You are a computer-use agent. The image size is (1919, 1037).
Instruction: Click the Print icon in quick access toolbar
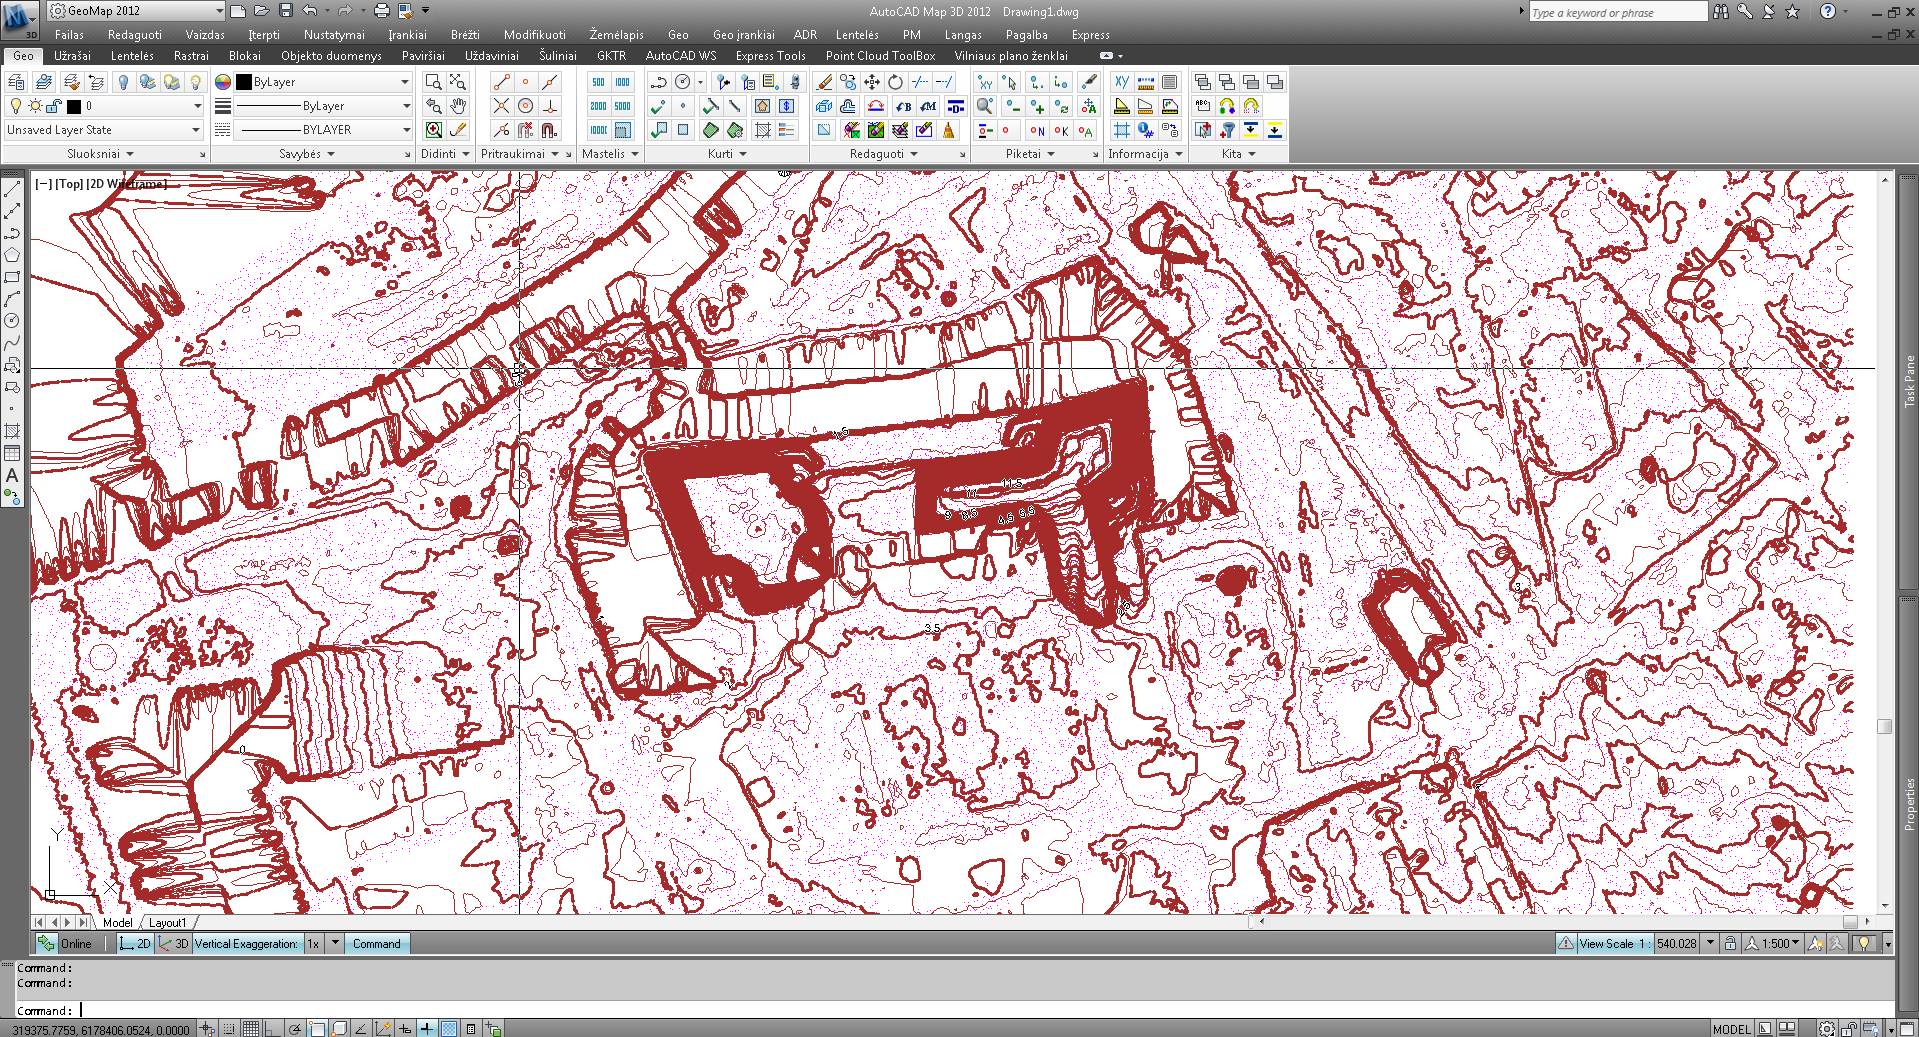381,11
